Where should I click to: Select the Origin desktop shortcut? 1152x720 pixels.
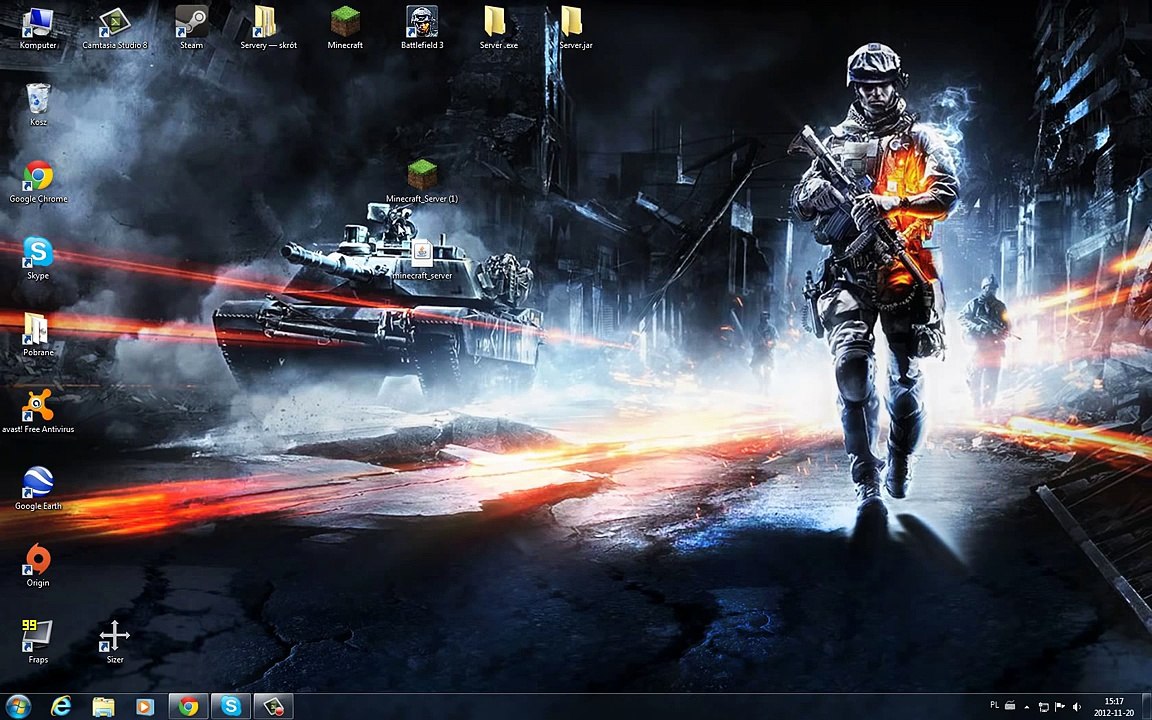(x=38, y=566)
